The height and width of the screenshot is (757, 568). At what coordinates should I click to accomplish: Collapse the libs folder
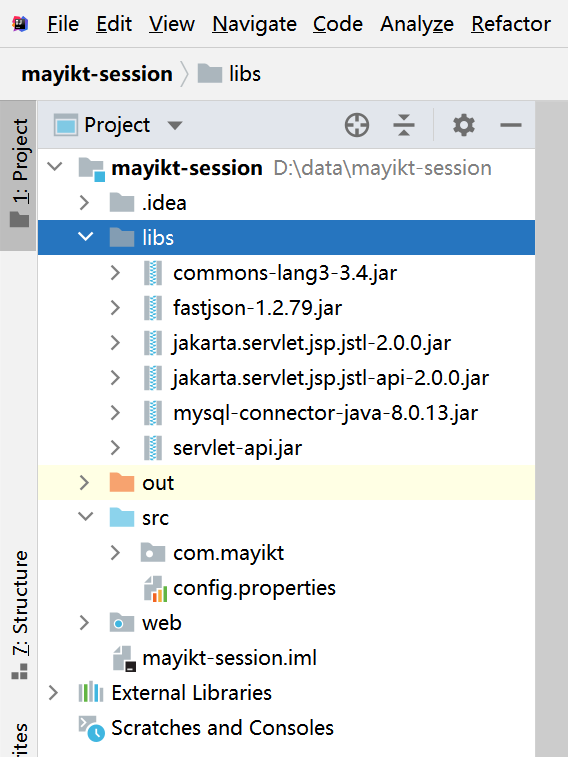[85, 237]
